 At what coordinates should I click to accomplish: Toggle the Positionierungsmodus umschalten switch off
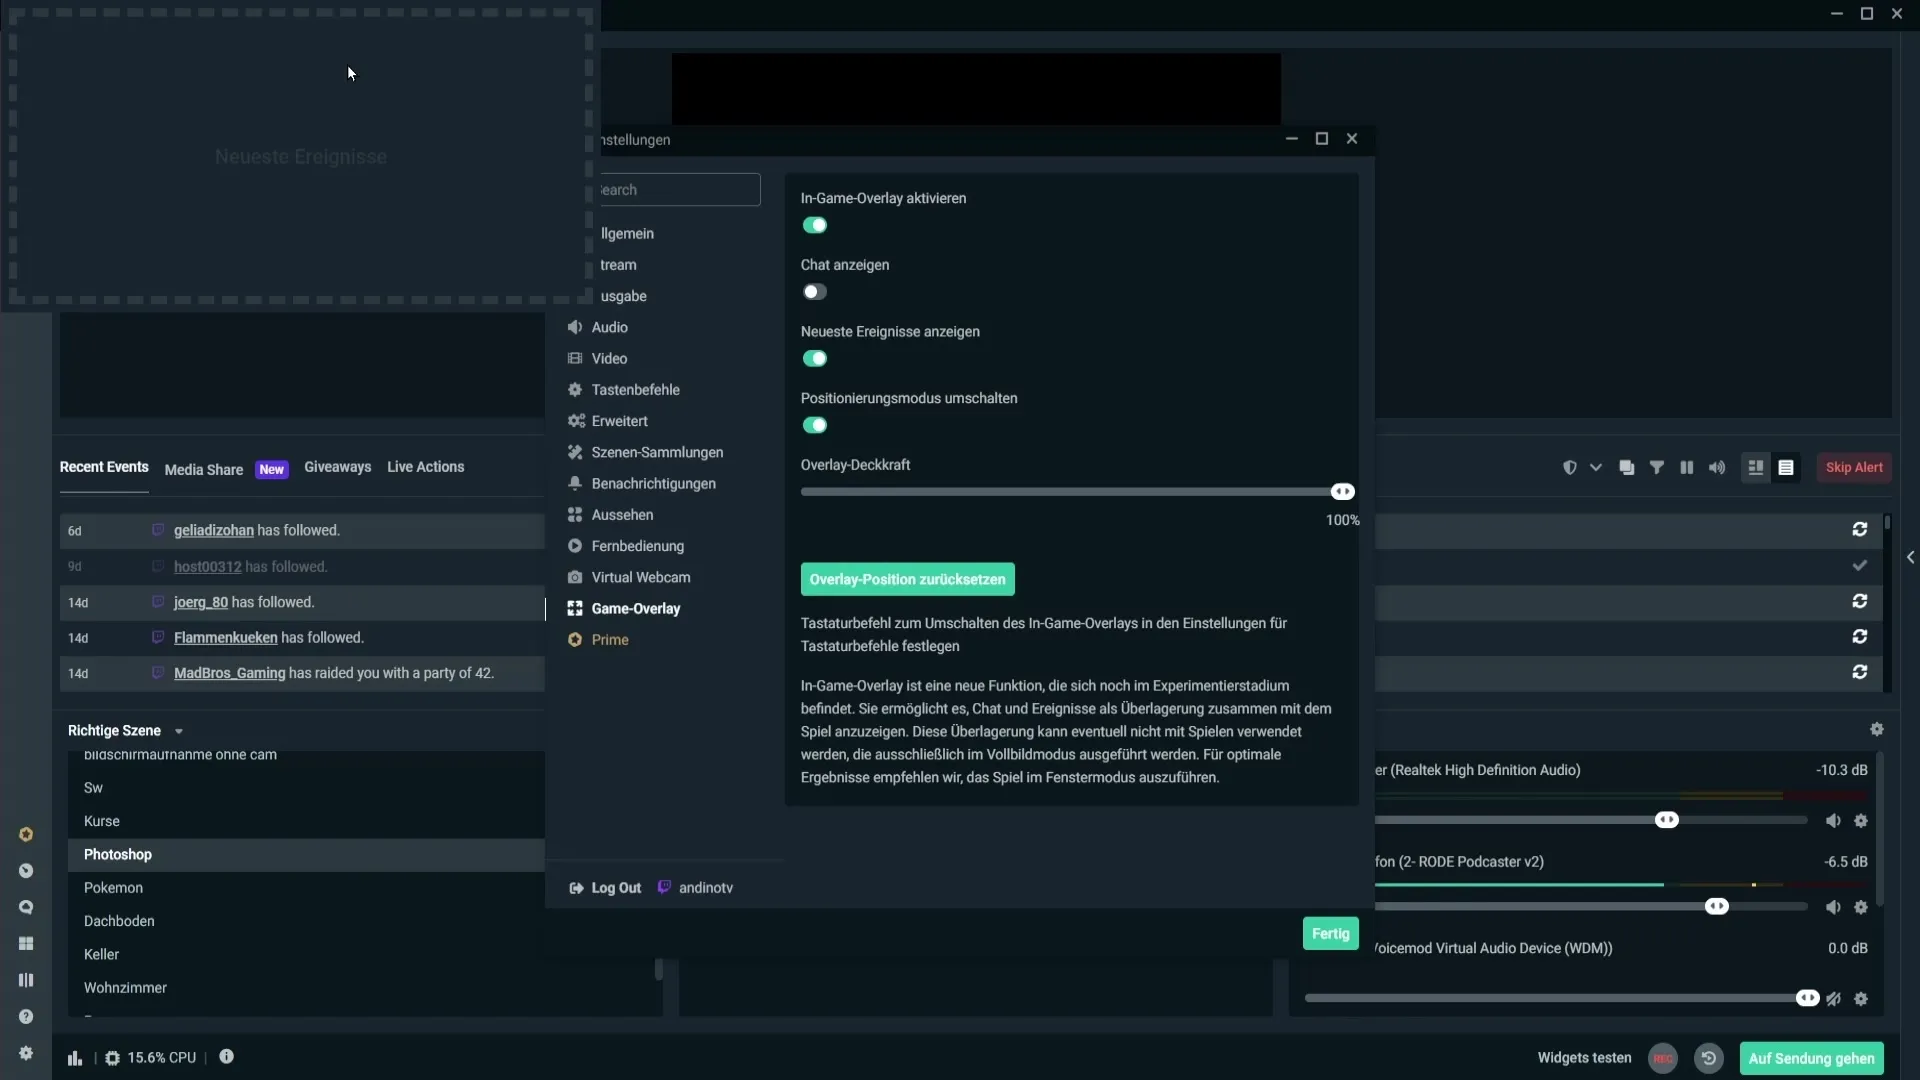(815, 425)
